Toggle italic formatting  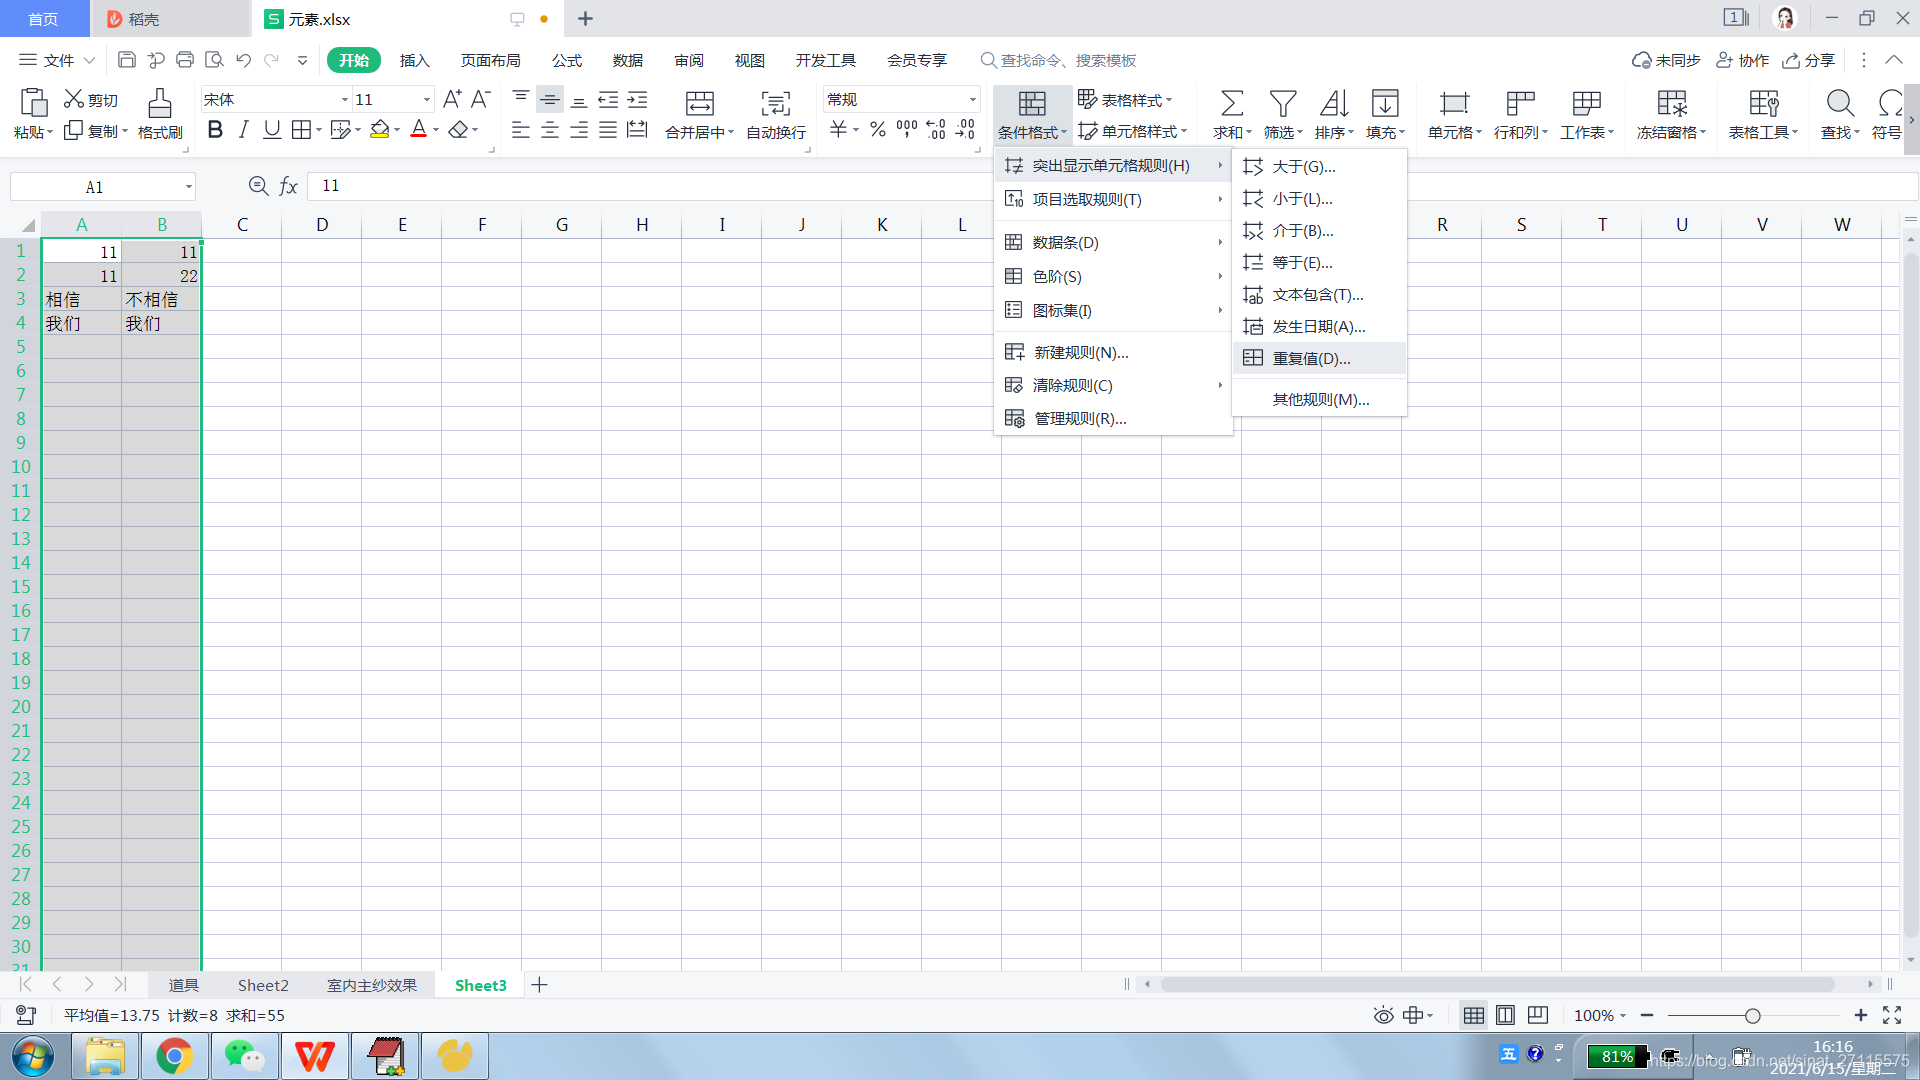click(243, 130)
